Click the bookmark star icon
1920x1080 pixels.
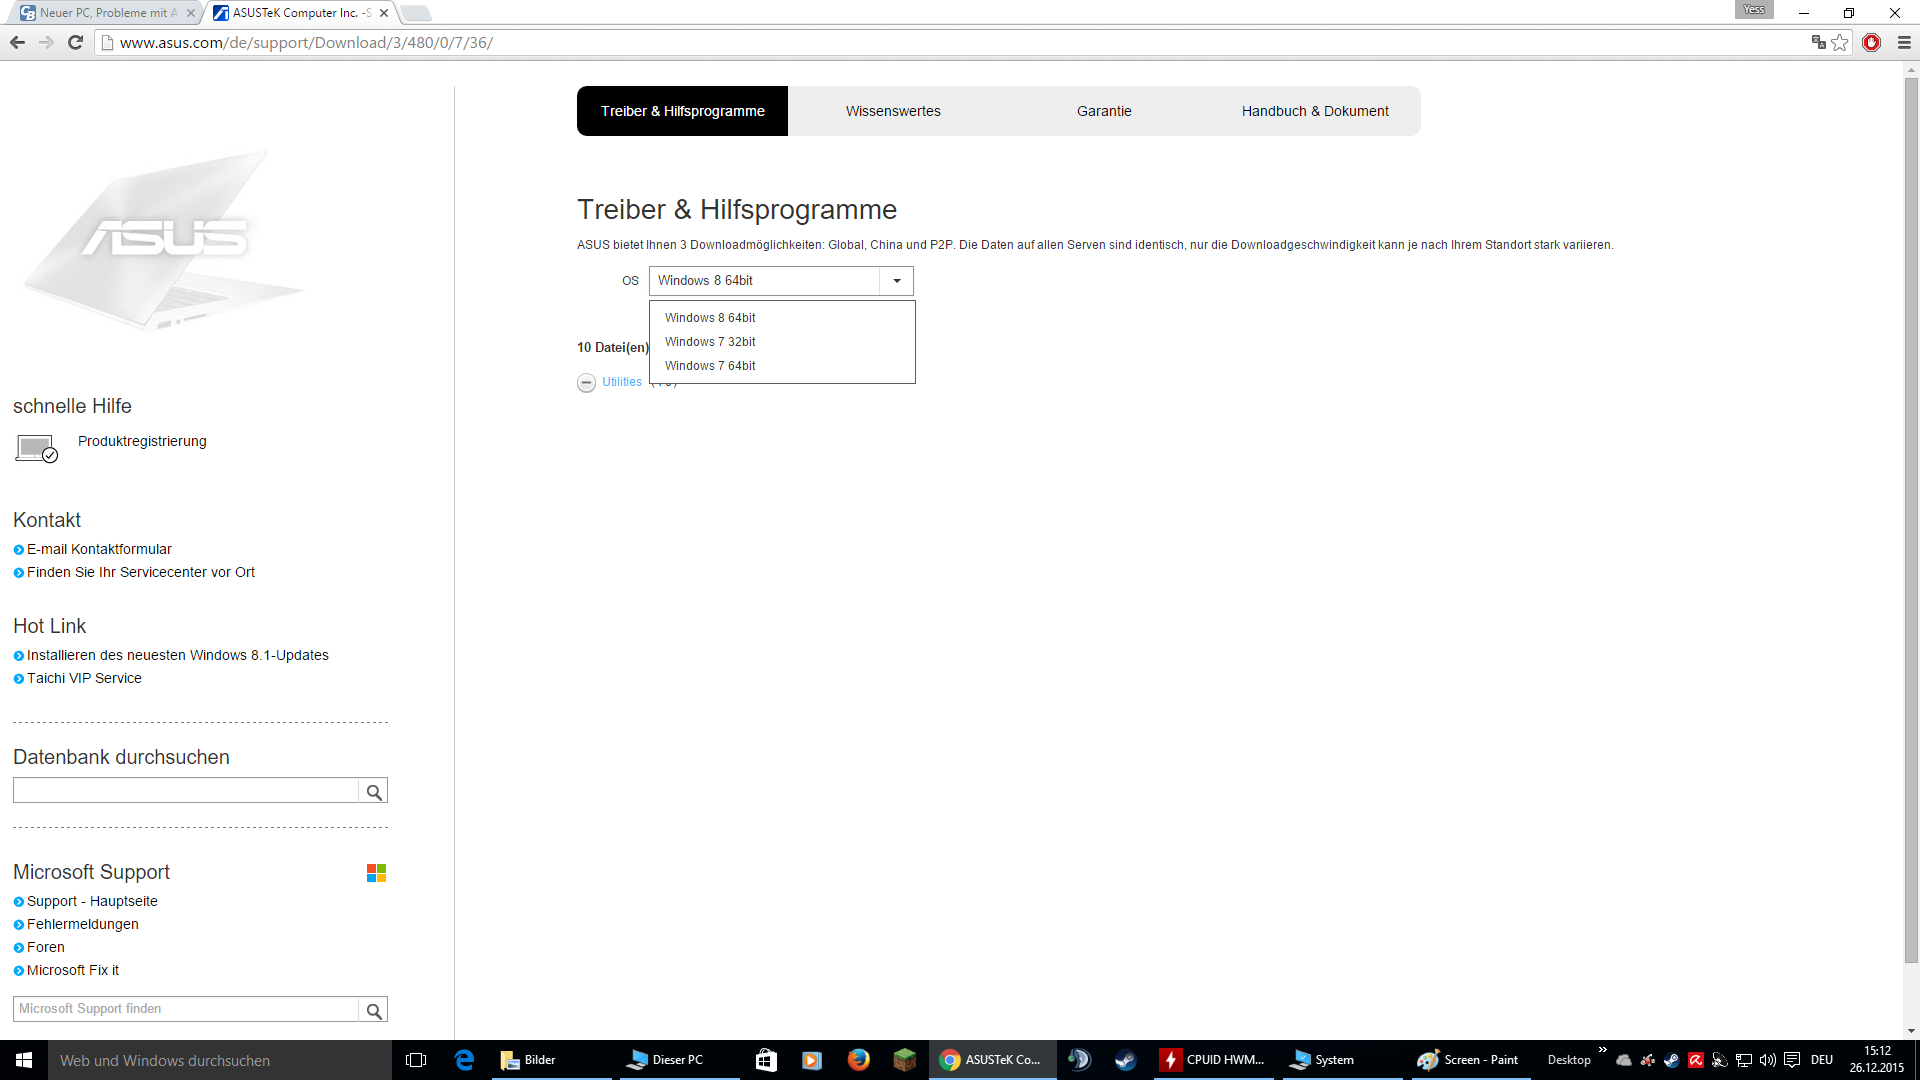(1840, 42)
